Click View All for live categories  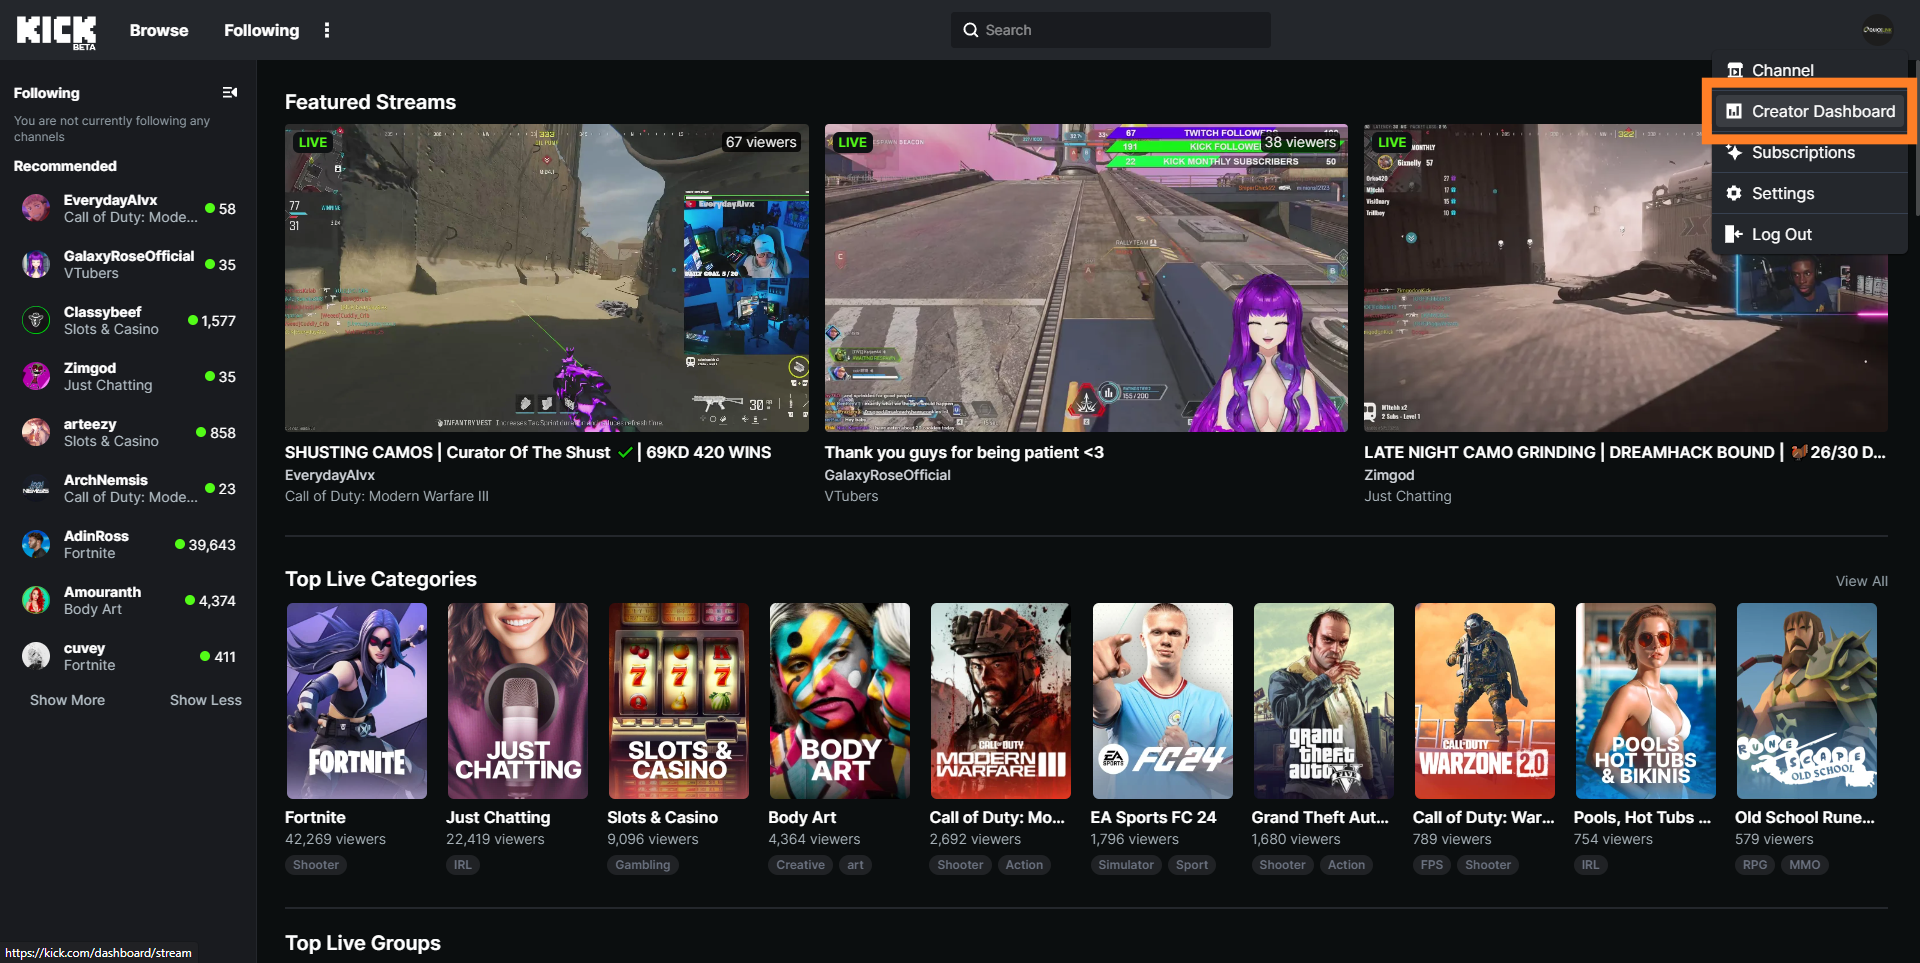tap(1861, 581)
